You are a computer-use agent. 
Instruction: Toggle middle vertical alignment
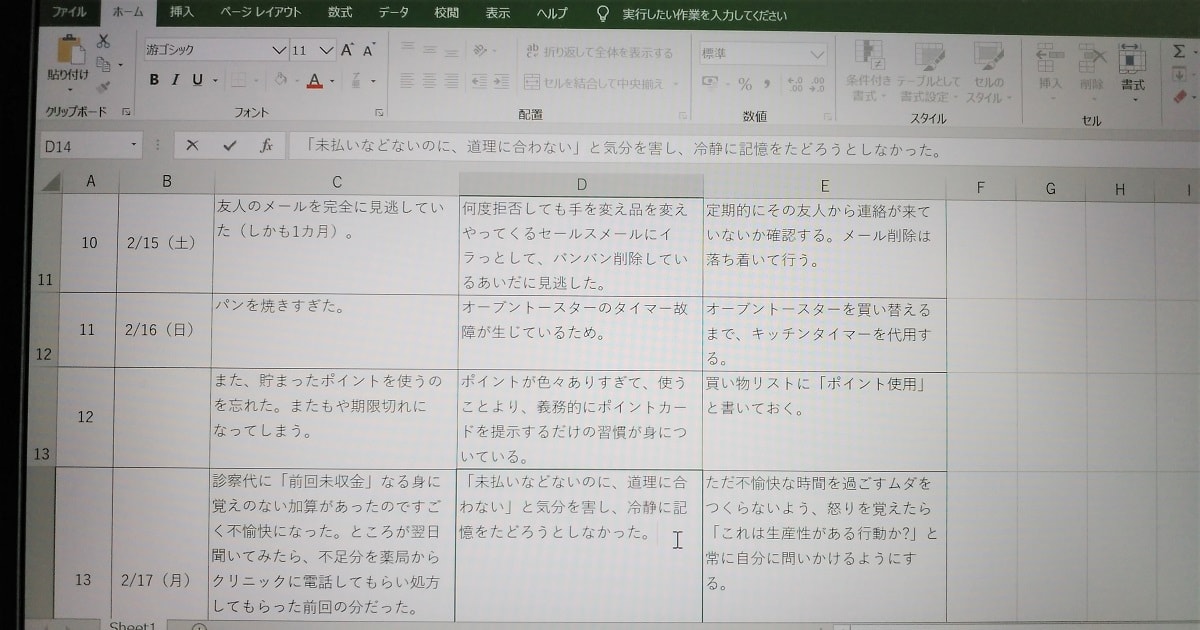click(428, 50)
